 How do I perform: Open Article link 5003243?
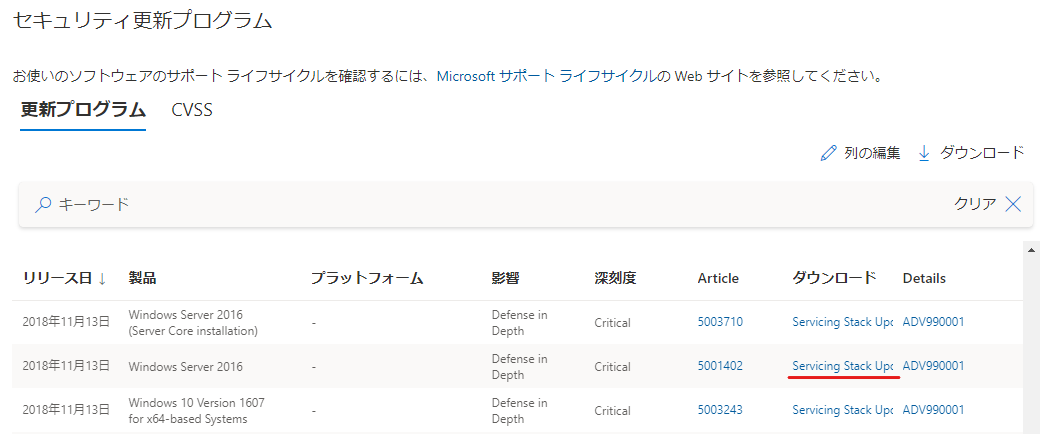[720, 410]
